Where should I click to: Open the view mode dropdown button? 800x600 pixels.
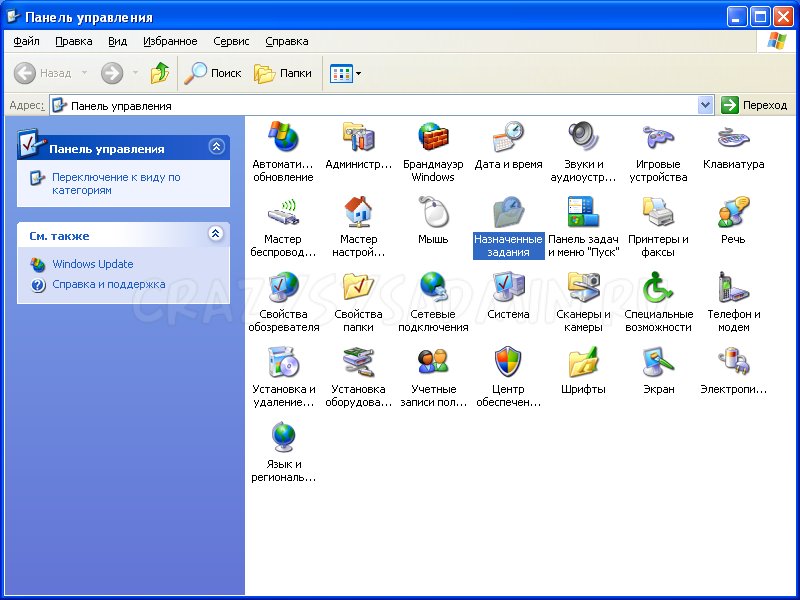click(346, 73)
